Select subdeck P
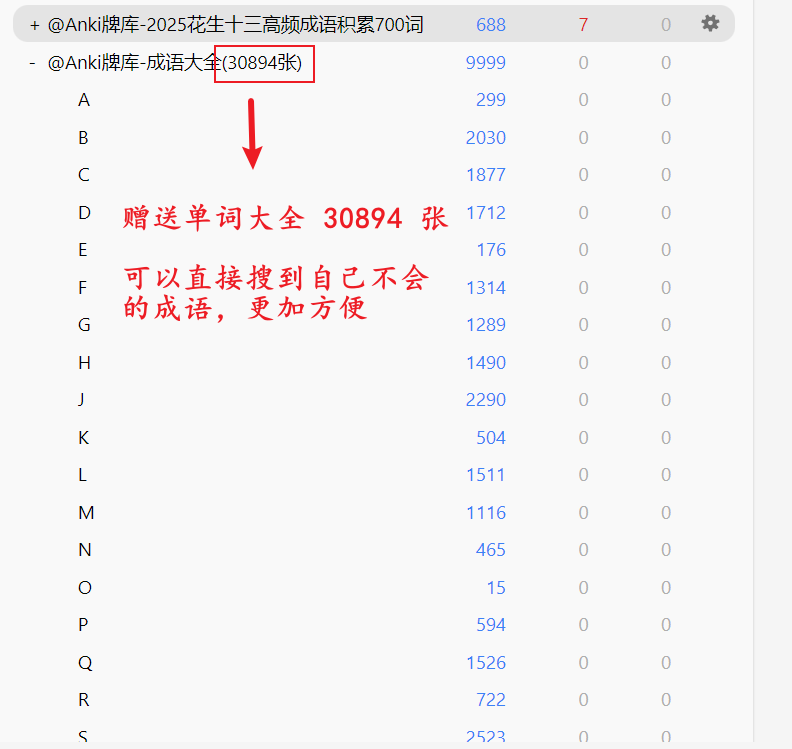The image size is (792, 749). tap(83, 625)
